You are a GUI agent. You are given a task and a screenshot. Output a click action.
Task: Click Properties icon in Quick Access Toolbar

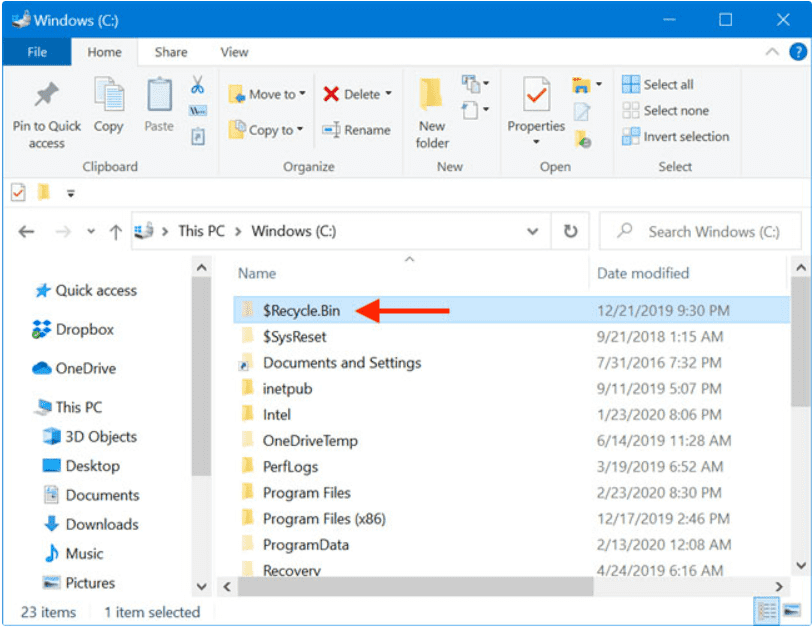tap(18, 193)
